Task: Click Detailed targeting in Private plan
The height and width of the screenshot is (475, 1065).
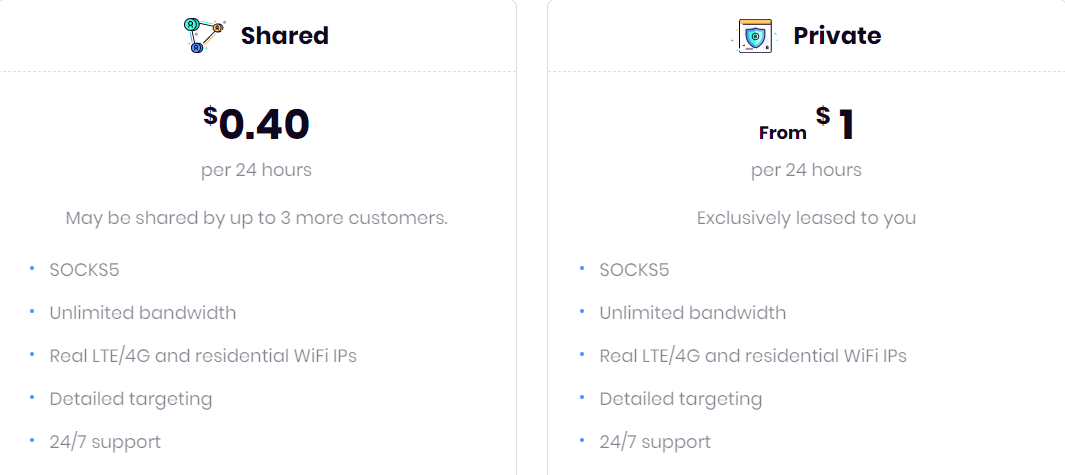Action: coord(681,399)
